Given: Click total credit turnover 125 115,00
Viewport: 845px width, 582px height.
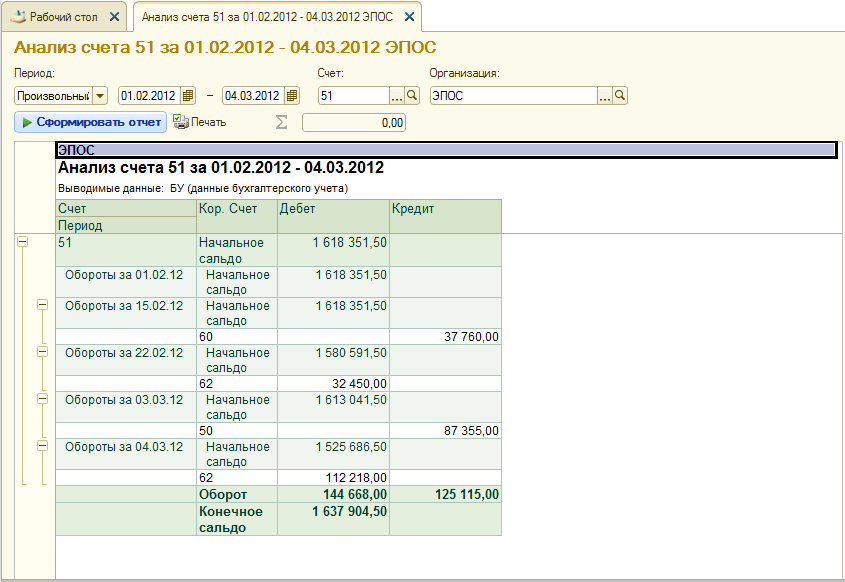Looking at the screenshot, I should (467, 494).
